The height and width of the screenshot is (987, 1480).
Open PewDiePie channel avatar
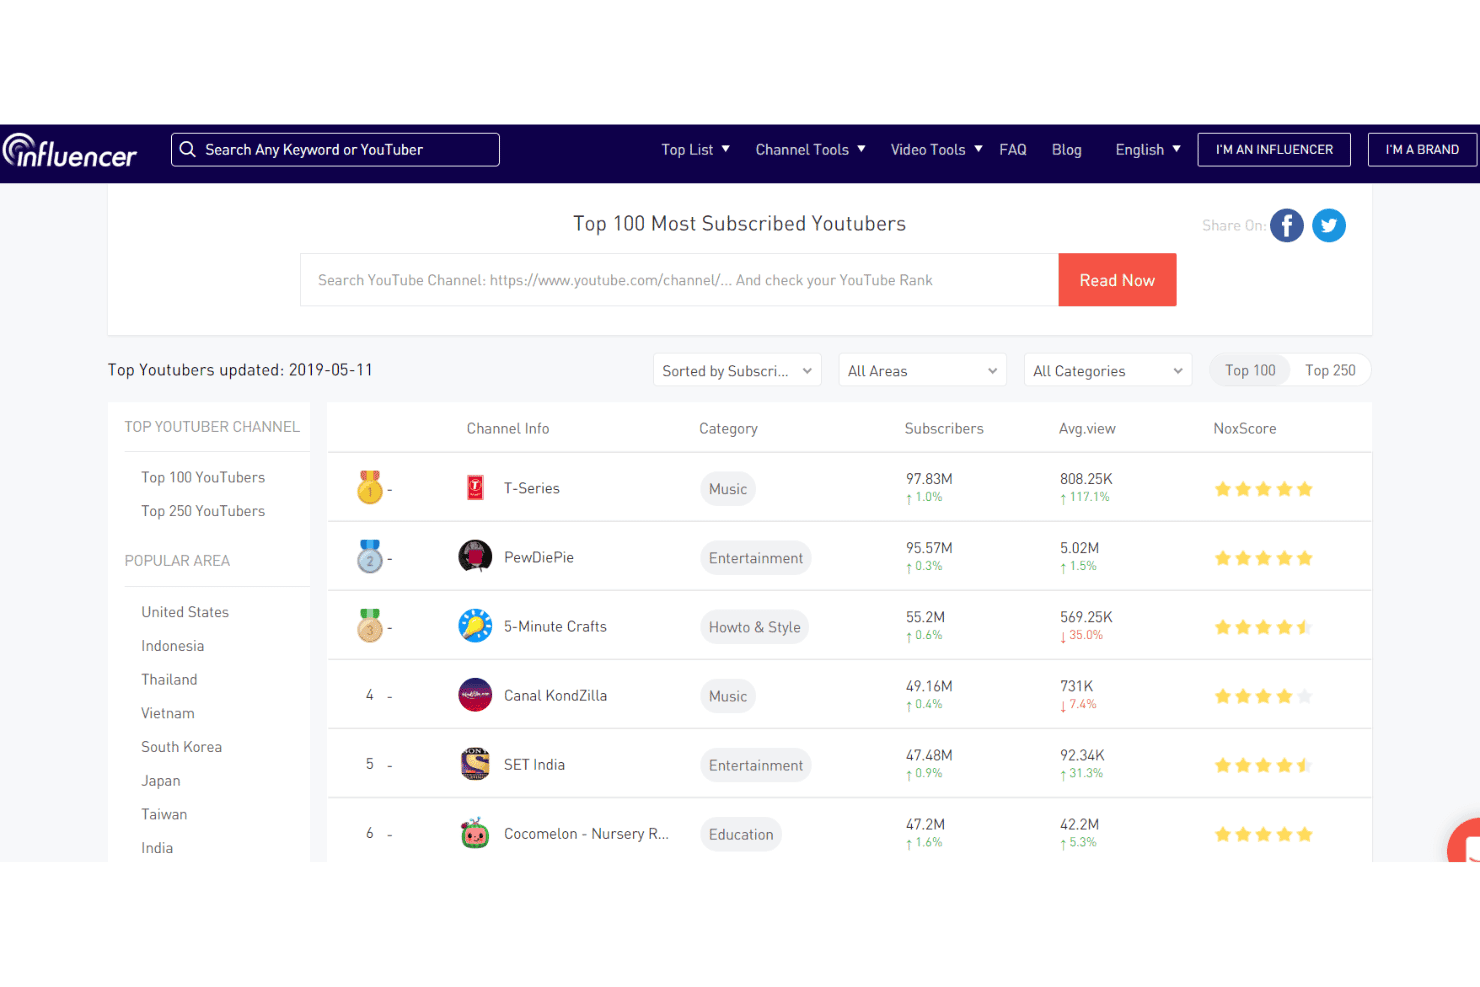(475, 557)
